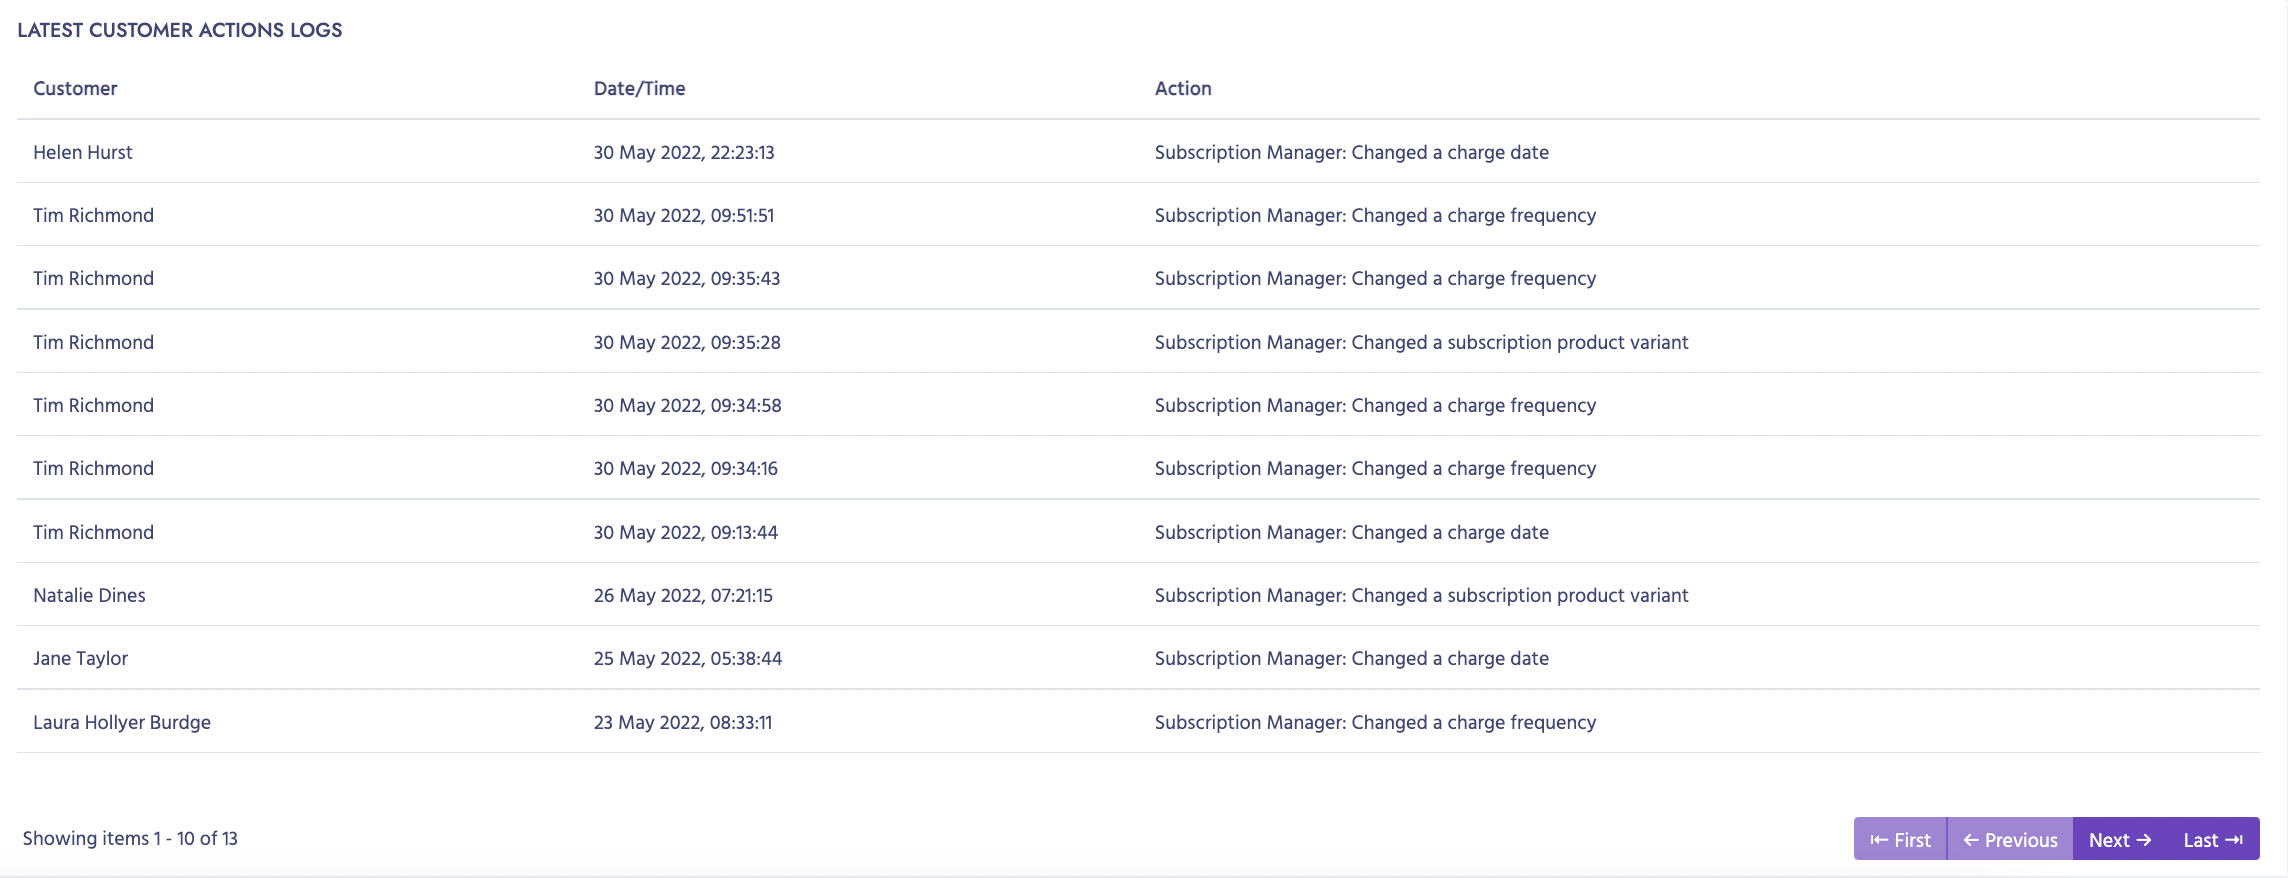Select the 23 May 2022, 08:33:11 timestamp
The height and width of the screenshot is (878, 2288).
click(683, 722)
